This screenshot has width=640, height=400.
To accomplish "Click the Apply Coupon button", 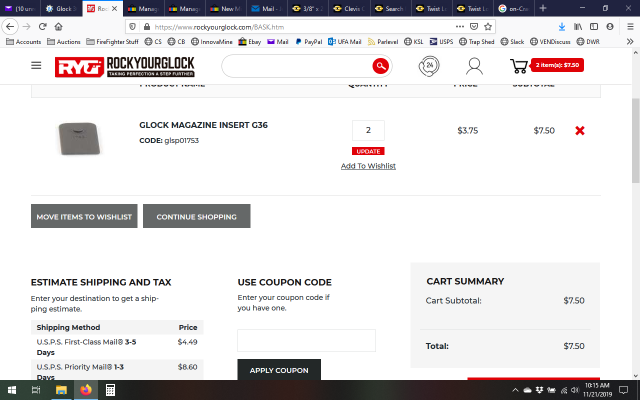I will [279, 370].
